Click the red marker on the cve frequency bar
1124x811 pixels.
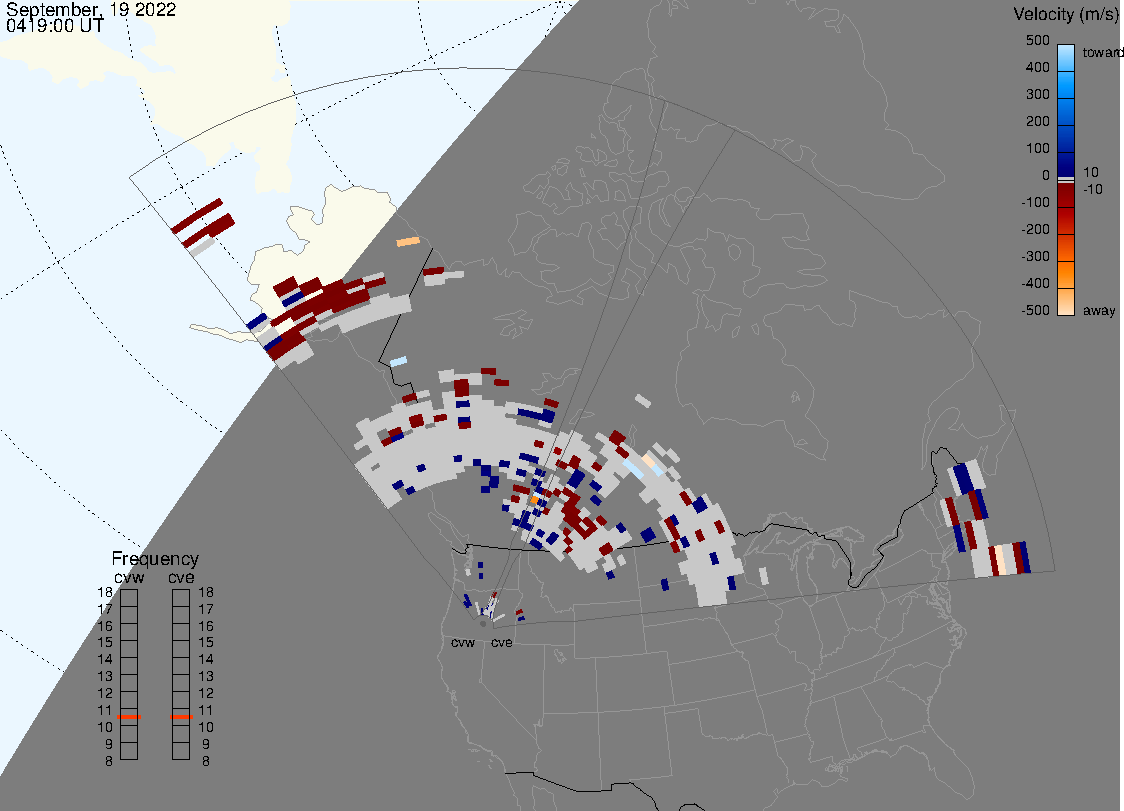[x=181, y=717]
